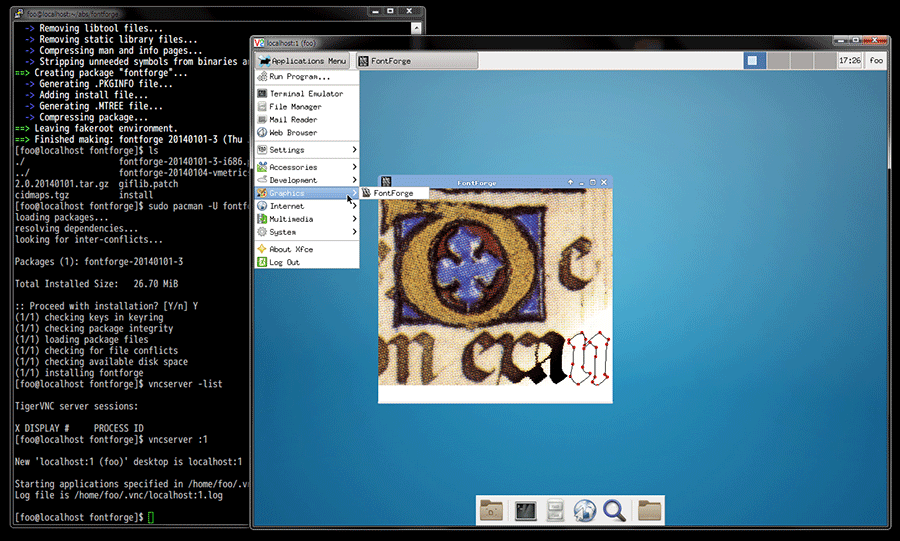Open the Applications Menu button in Xfce panel

(302, 61)
